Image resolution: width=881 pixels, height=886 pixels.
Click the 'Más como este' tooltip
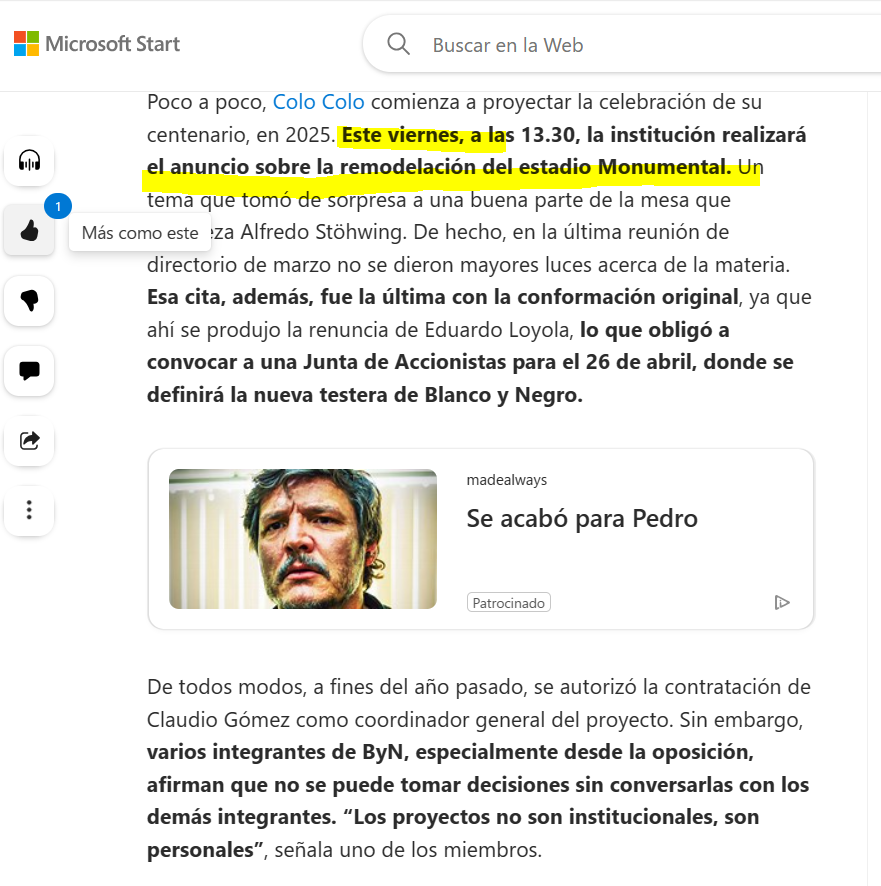click(140, 233)
